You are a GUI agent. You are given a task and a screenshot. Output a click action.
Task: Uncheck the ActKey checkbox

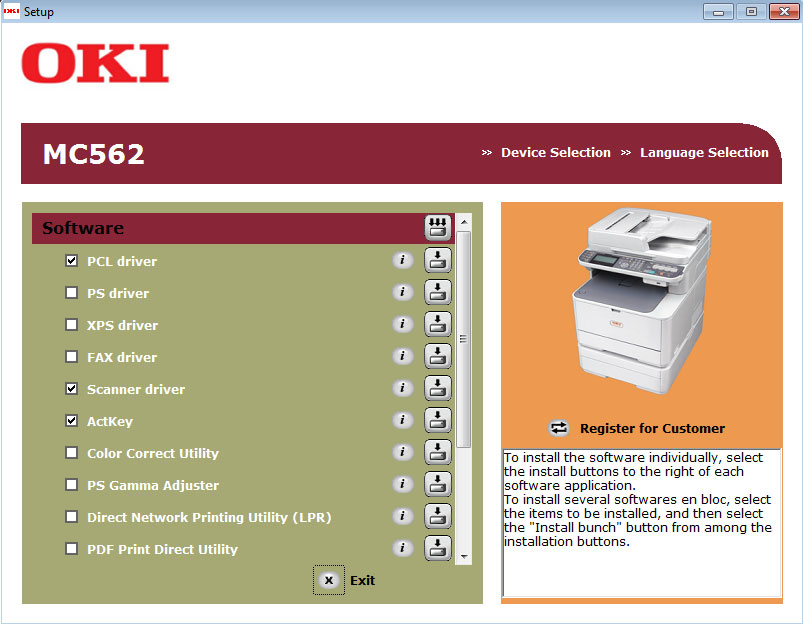click(x=72, y=421)
